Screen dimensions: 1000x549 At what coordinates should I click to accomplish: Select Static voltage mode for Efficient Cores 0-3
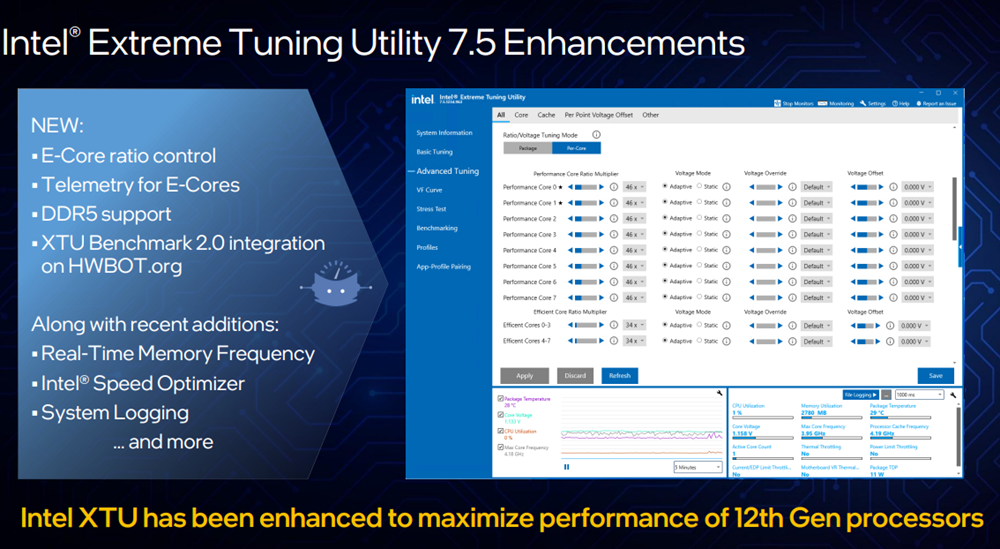pyautogui.click(x=700, y=325)
